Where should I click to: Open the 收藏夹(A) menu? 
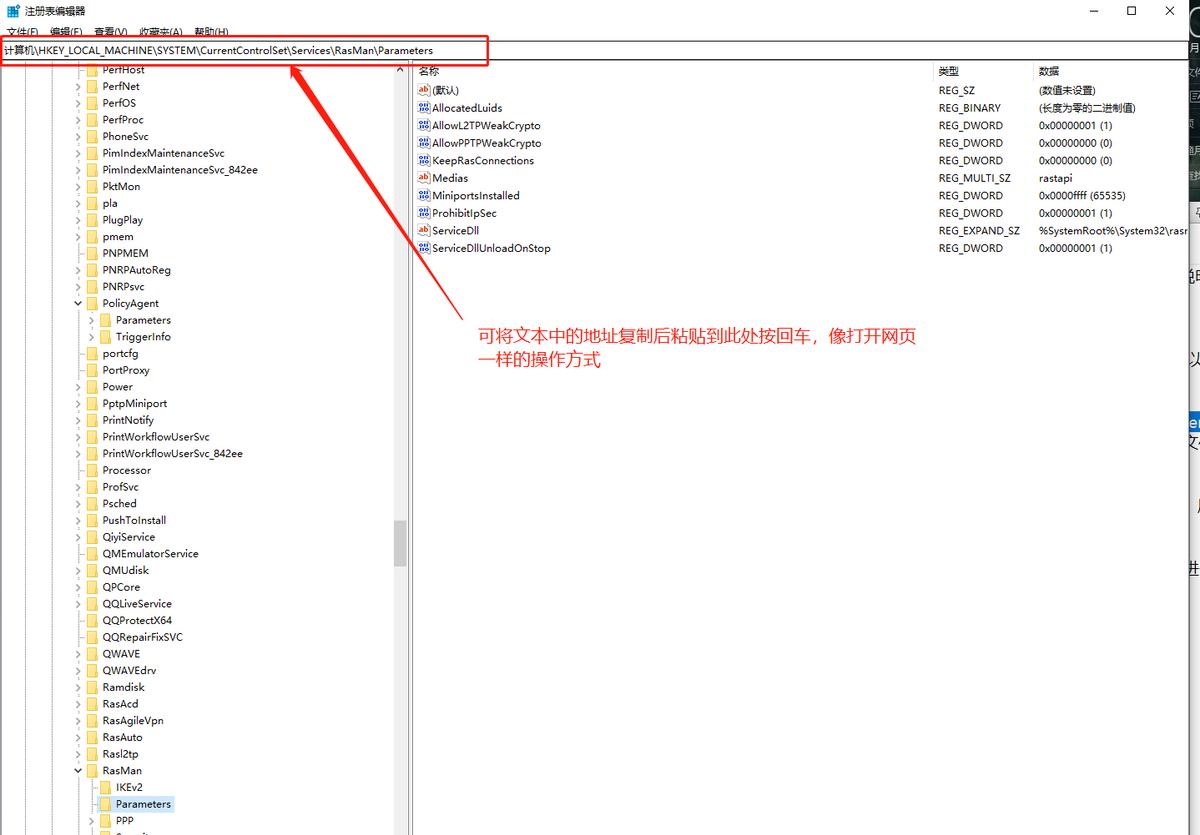(x=161, y=33)
